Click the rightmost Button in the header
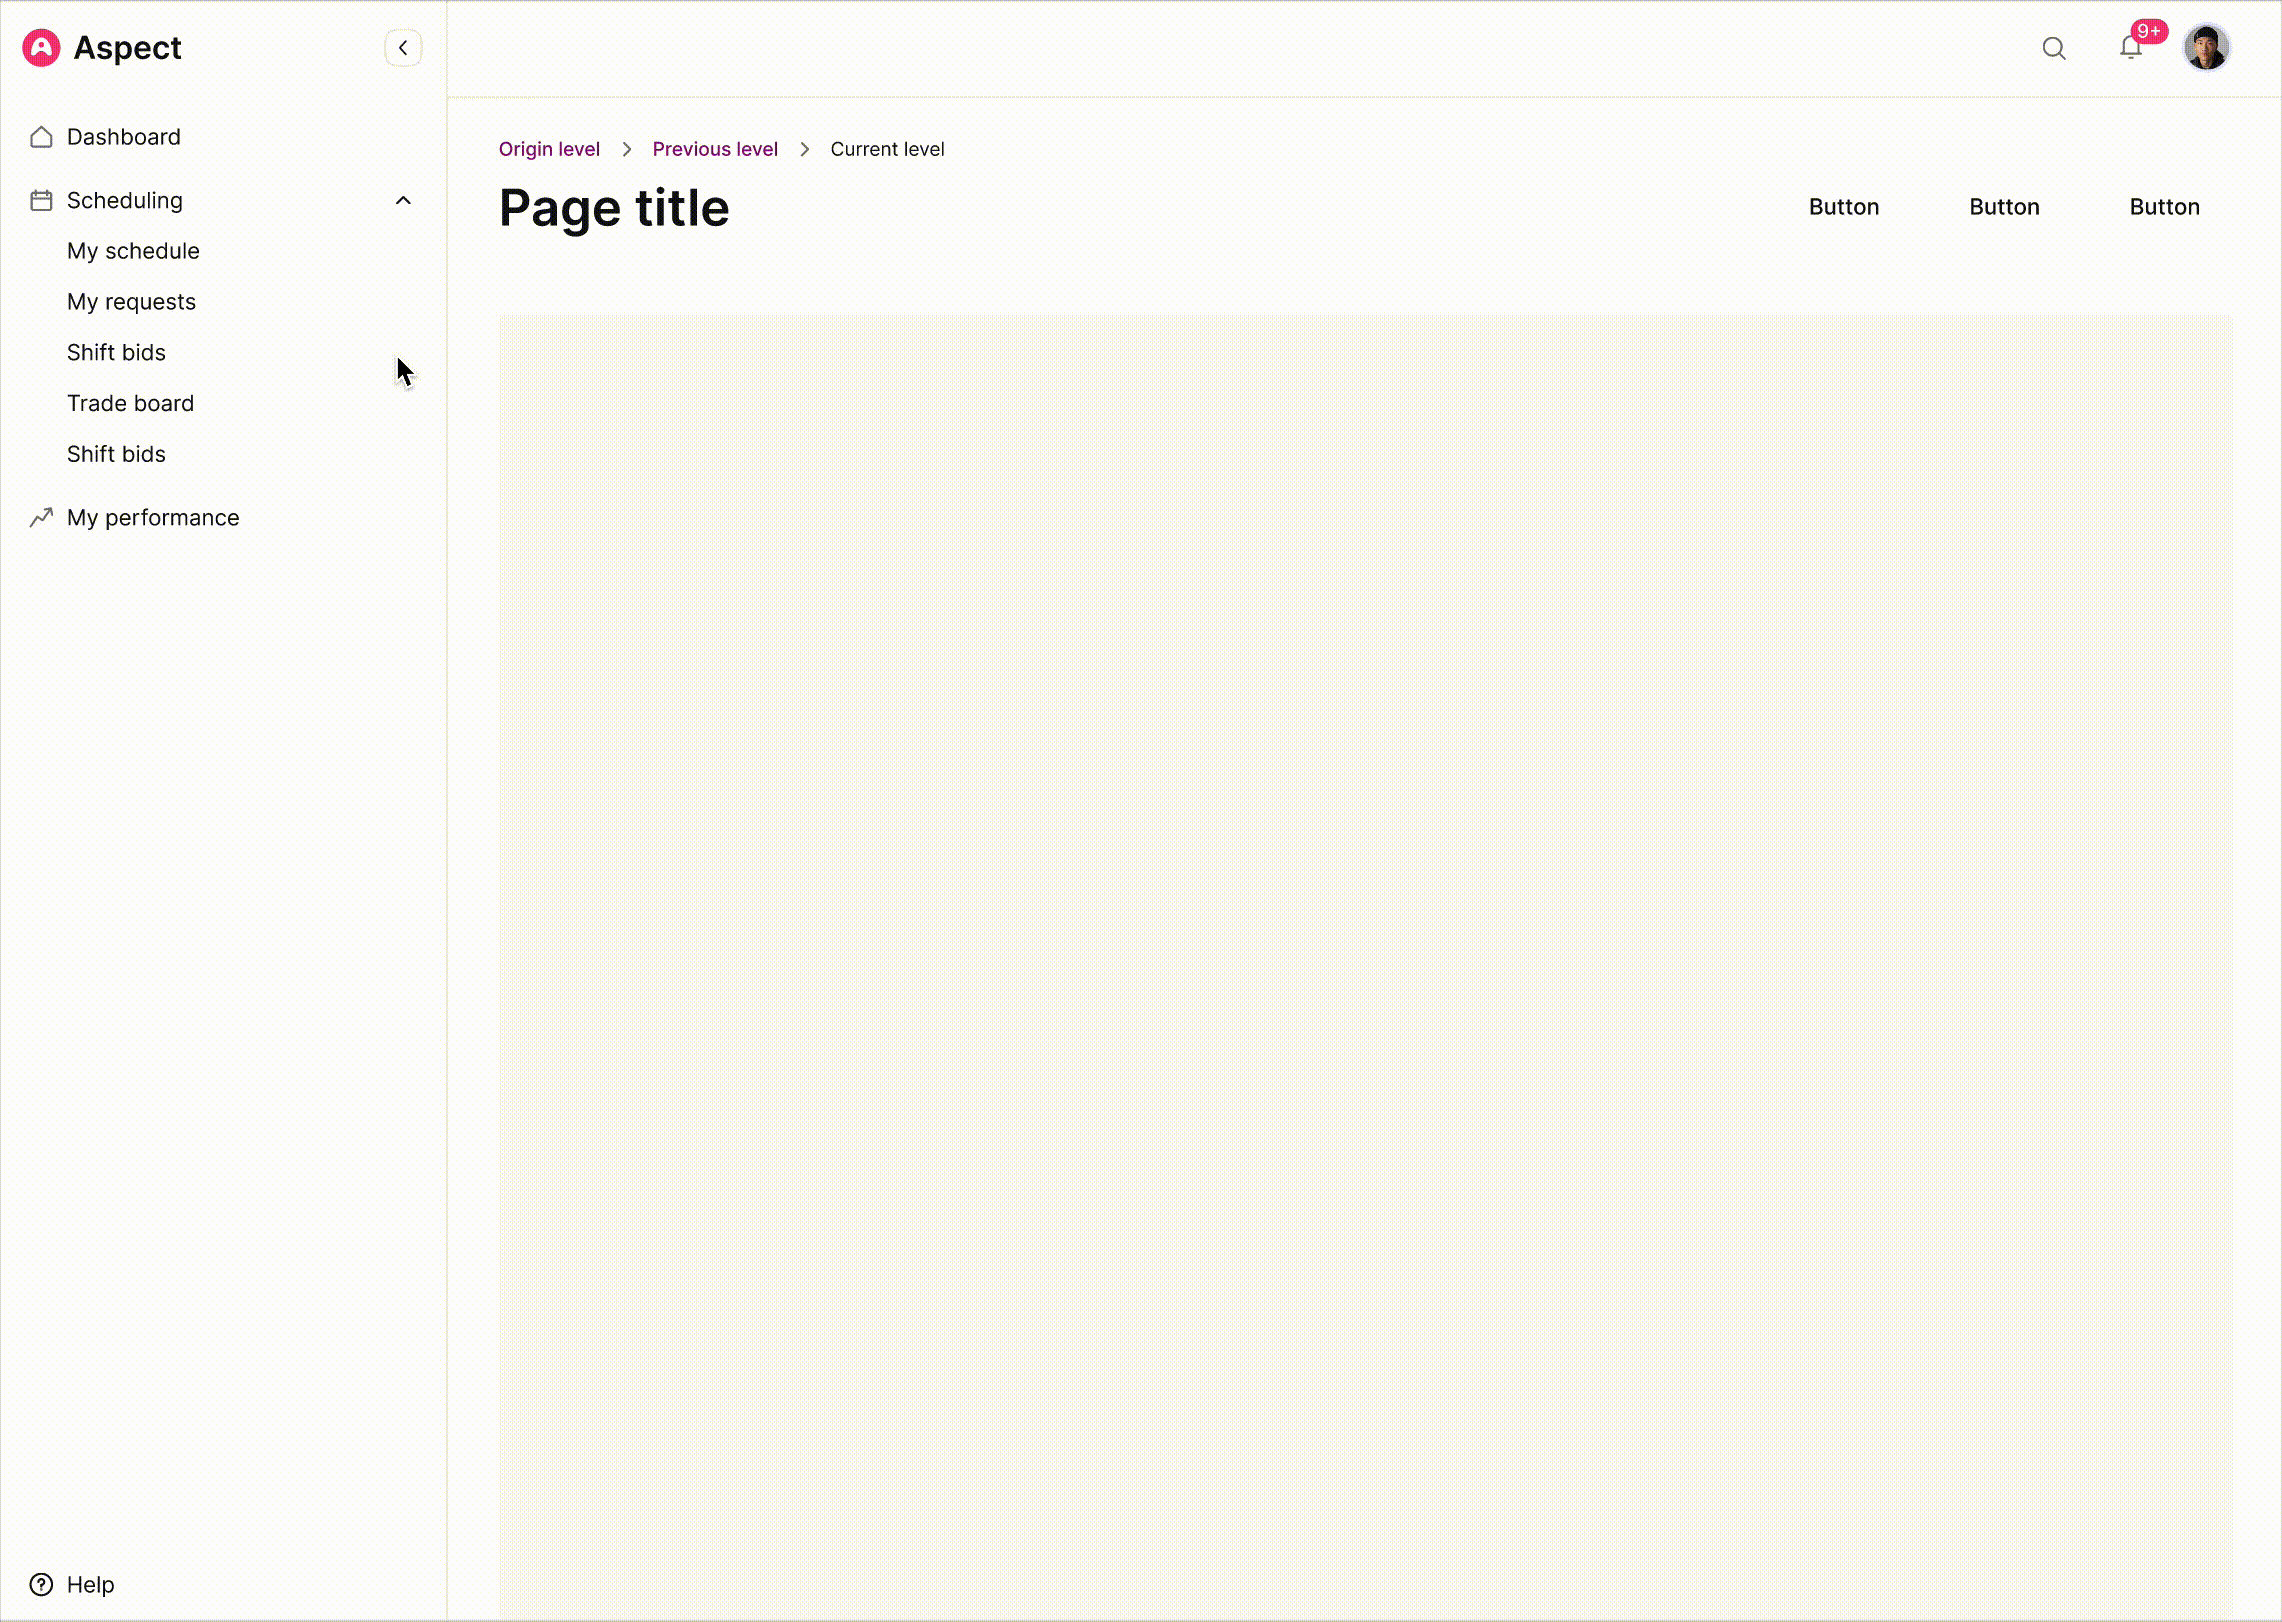This screenshot has width=2282, height=1622. pos(2164,207)
